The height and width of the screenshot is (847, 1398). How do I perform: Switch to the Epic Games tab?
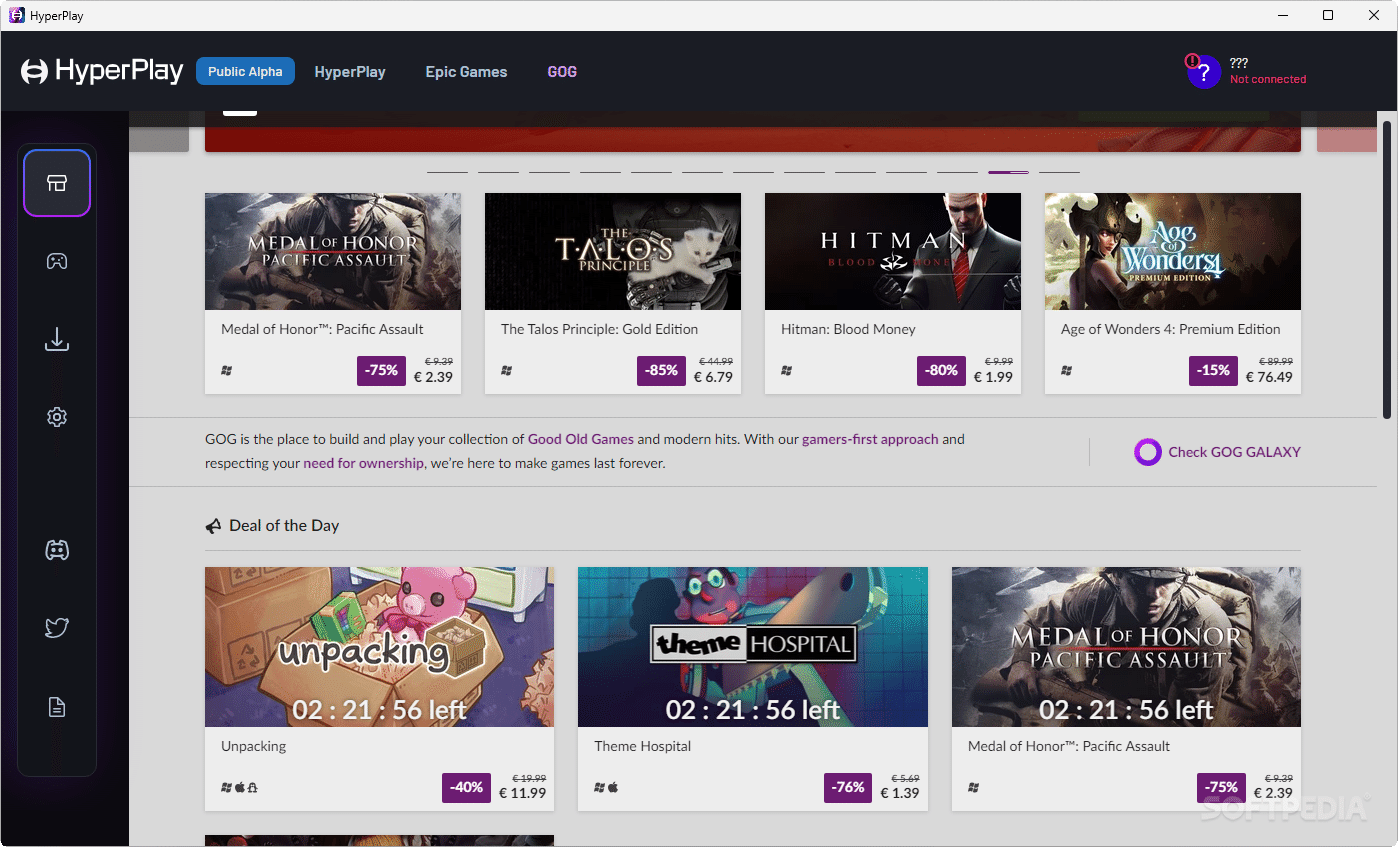[x=466, y=72]
